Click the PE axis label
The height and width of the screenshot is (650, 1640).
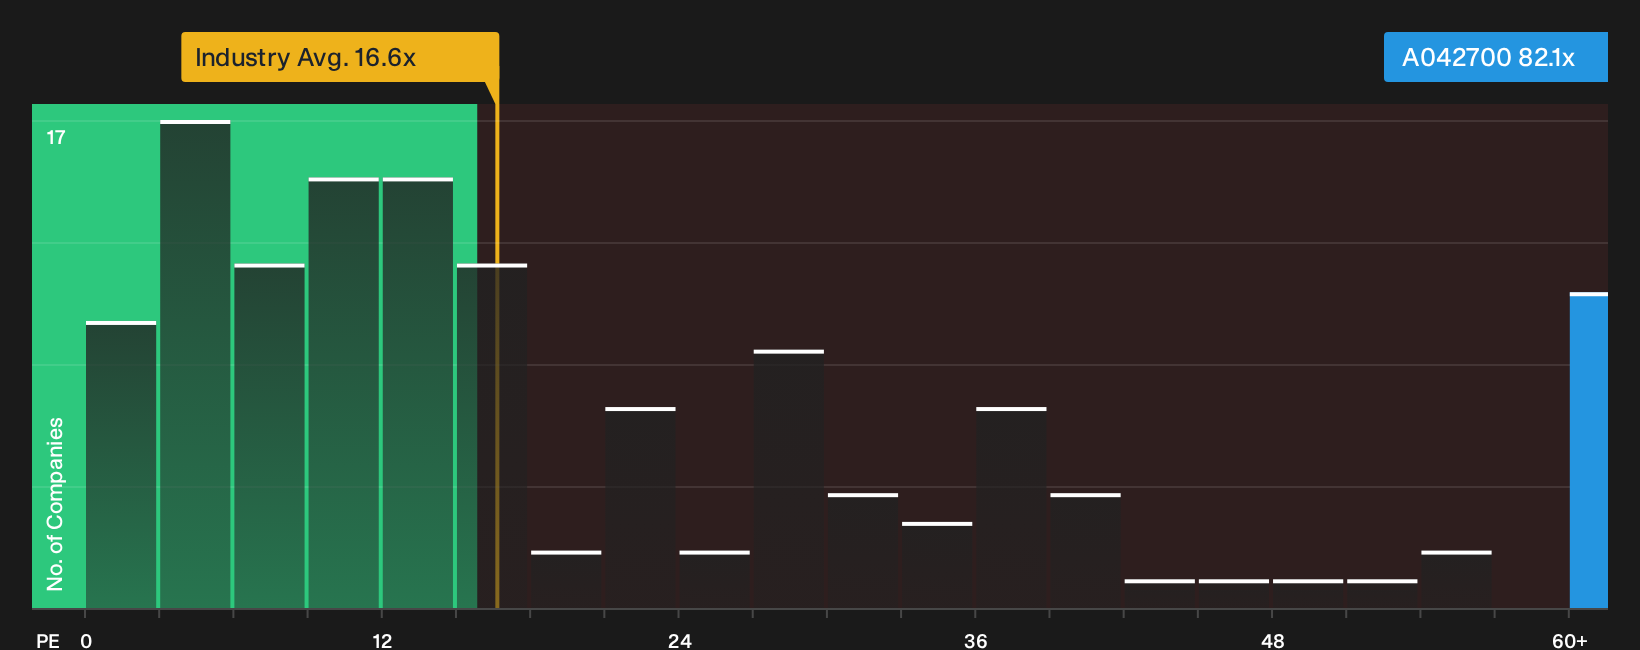tap(48, 641)
